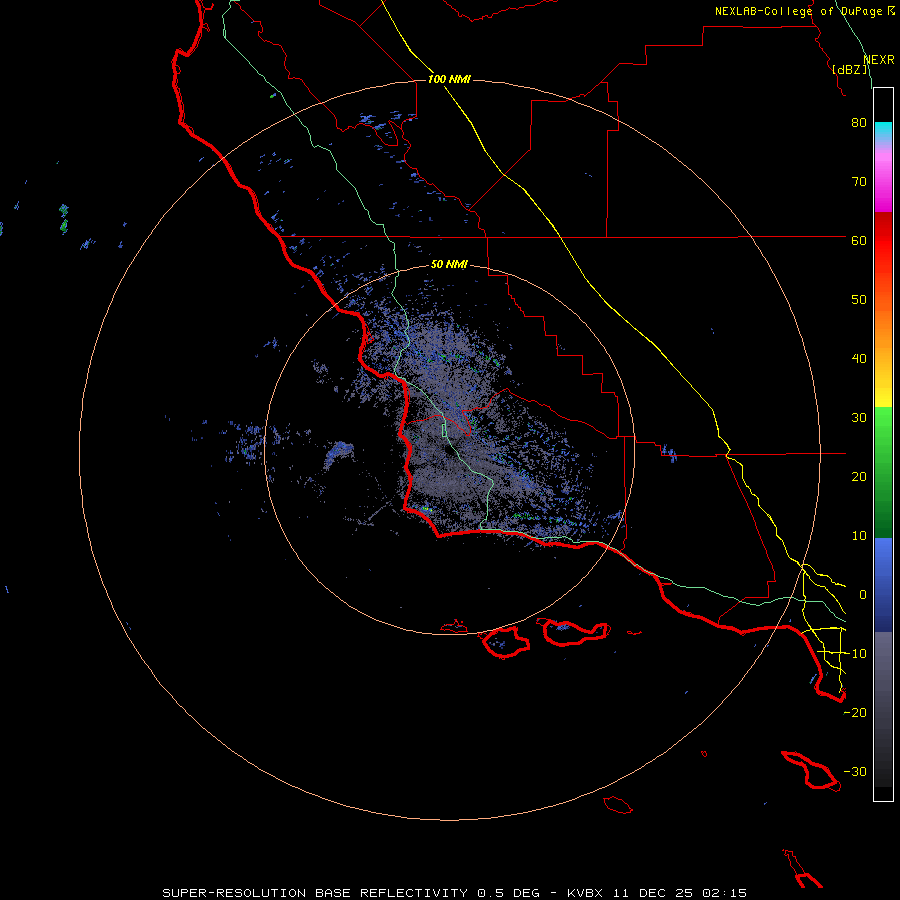Click the 0 value on the color scale
This screenshot has height=900, width=900.
pos(863,595)
